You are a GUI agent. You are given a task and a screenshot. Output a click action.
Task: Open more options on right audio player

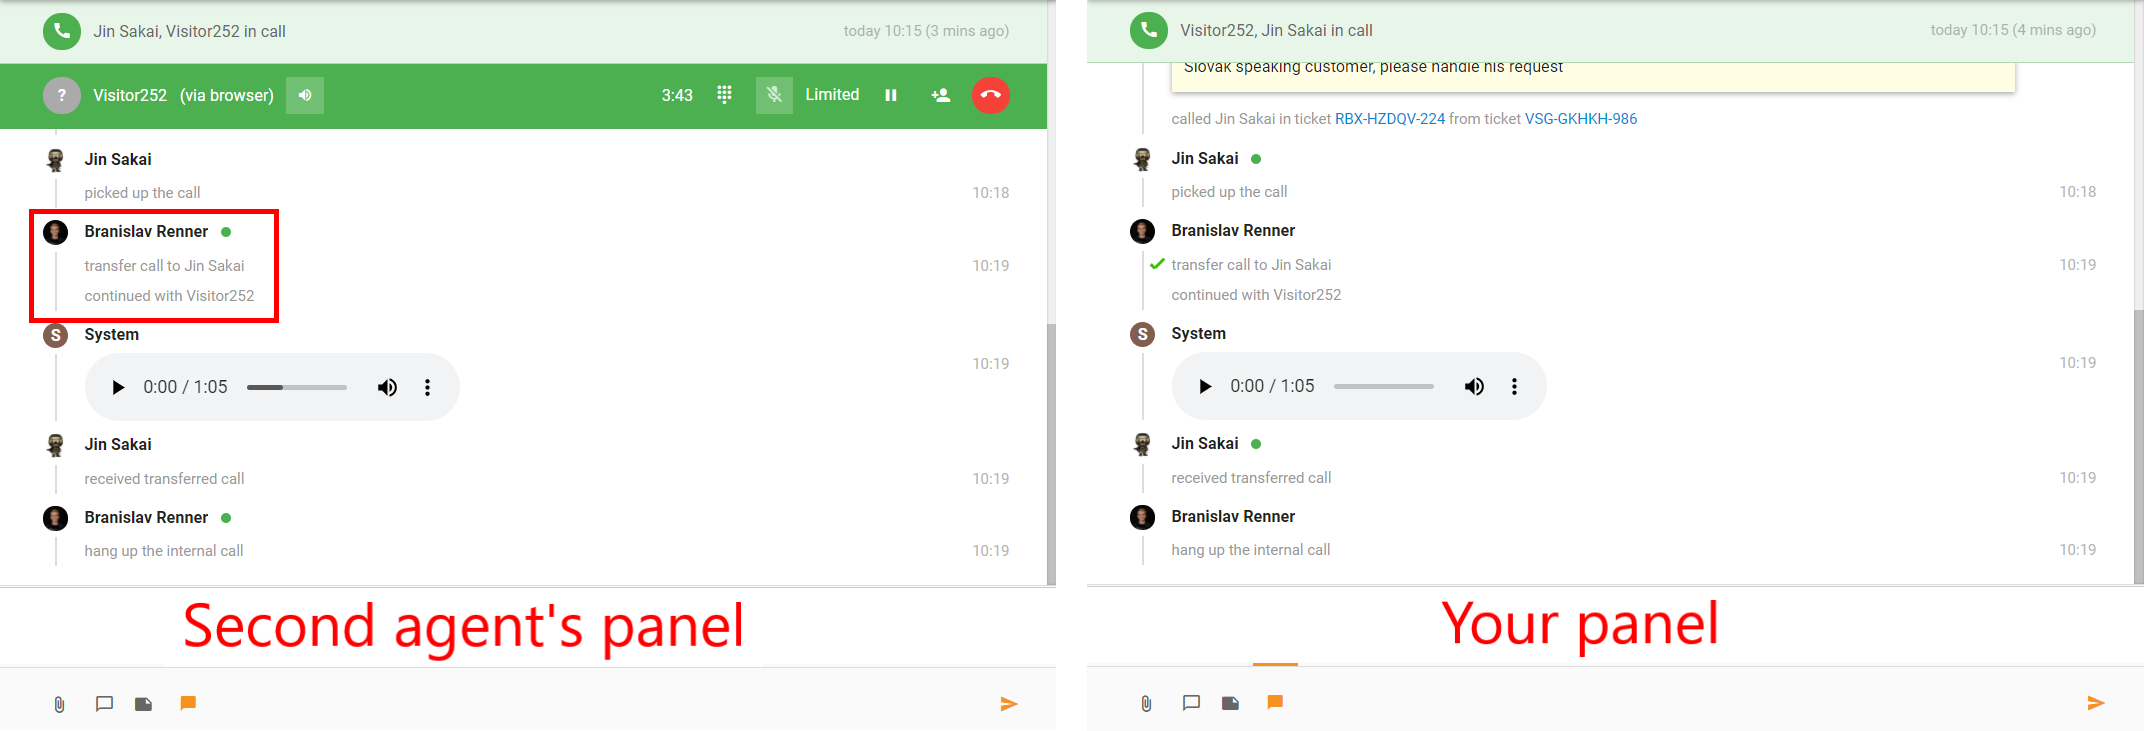coord(1514,386)
